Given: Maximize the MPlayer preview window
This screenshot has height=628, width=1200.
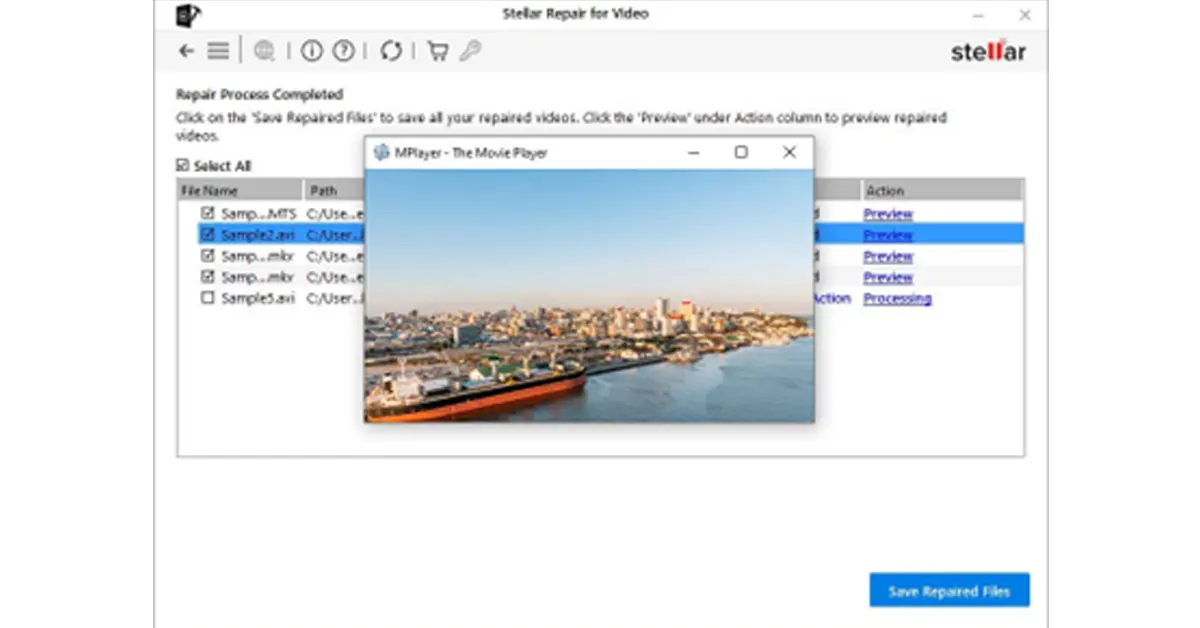Looking at the screenshot, I should coord(741,152).
